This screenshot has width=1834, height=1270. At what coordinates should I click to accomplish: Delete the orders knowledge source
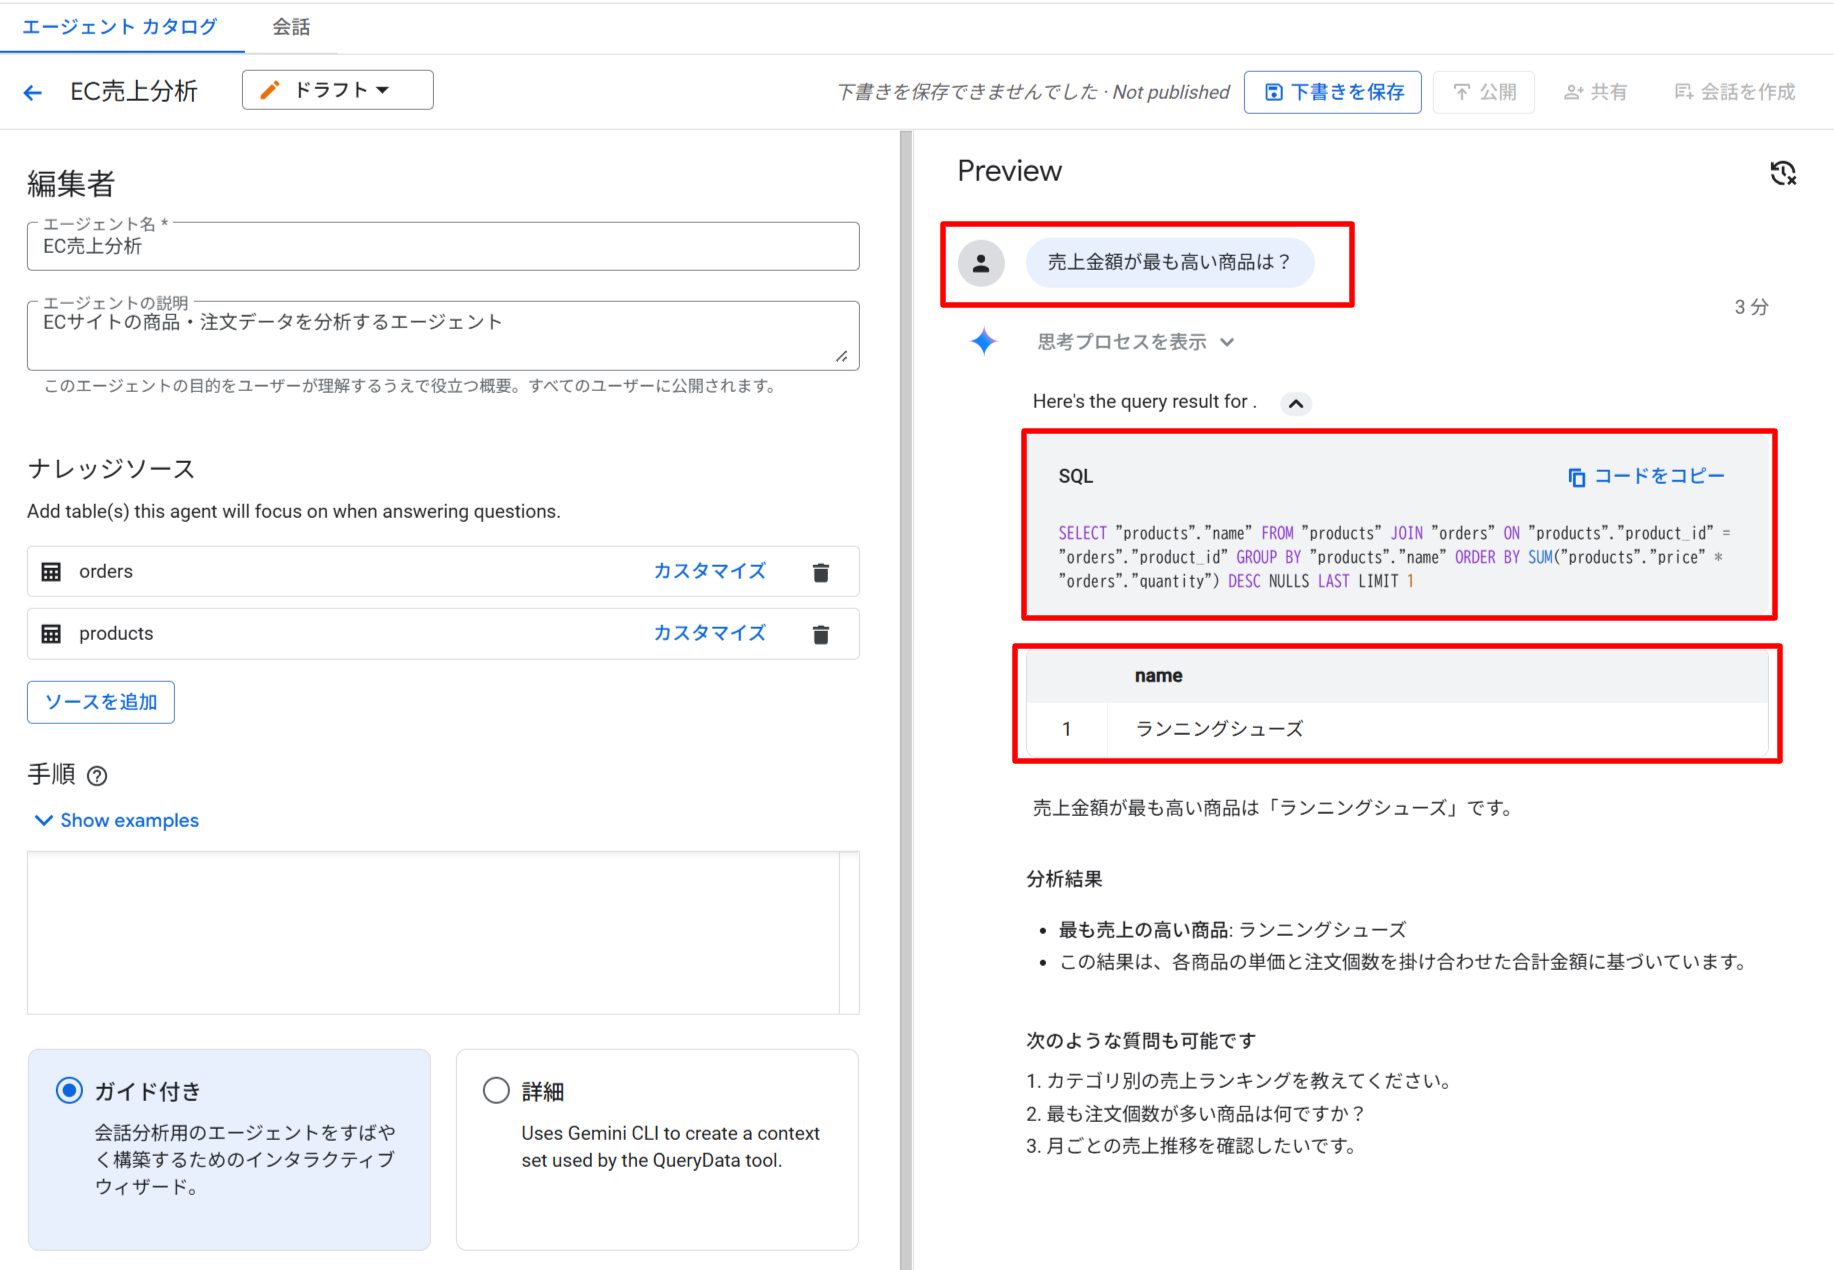[821, 571]
